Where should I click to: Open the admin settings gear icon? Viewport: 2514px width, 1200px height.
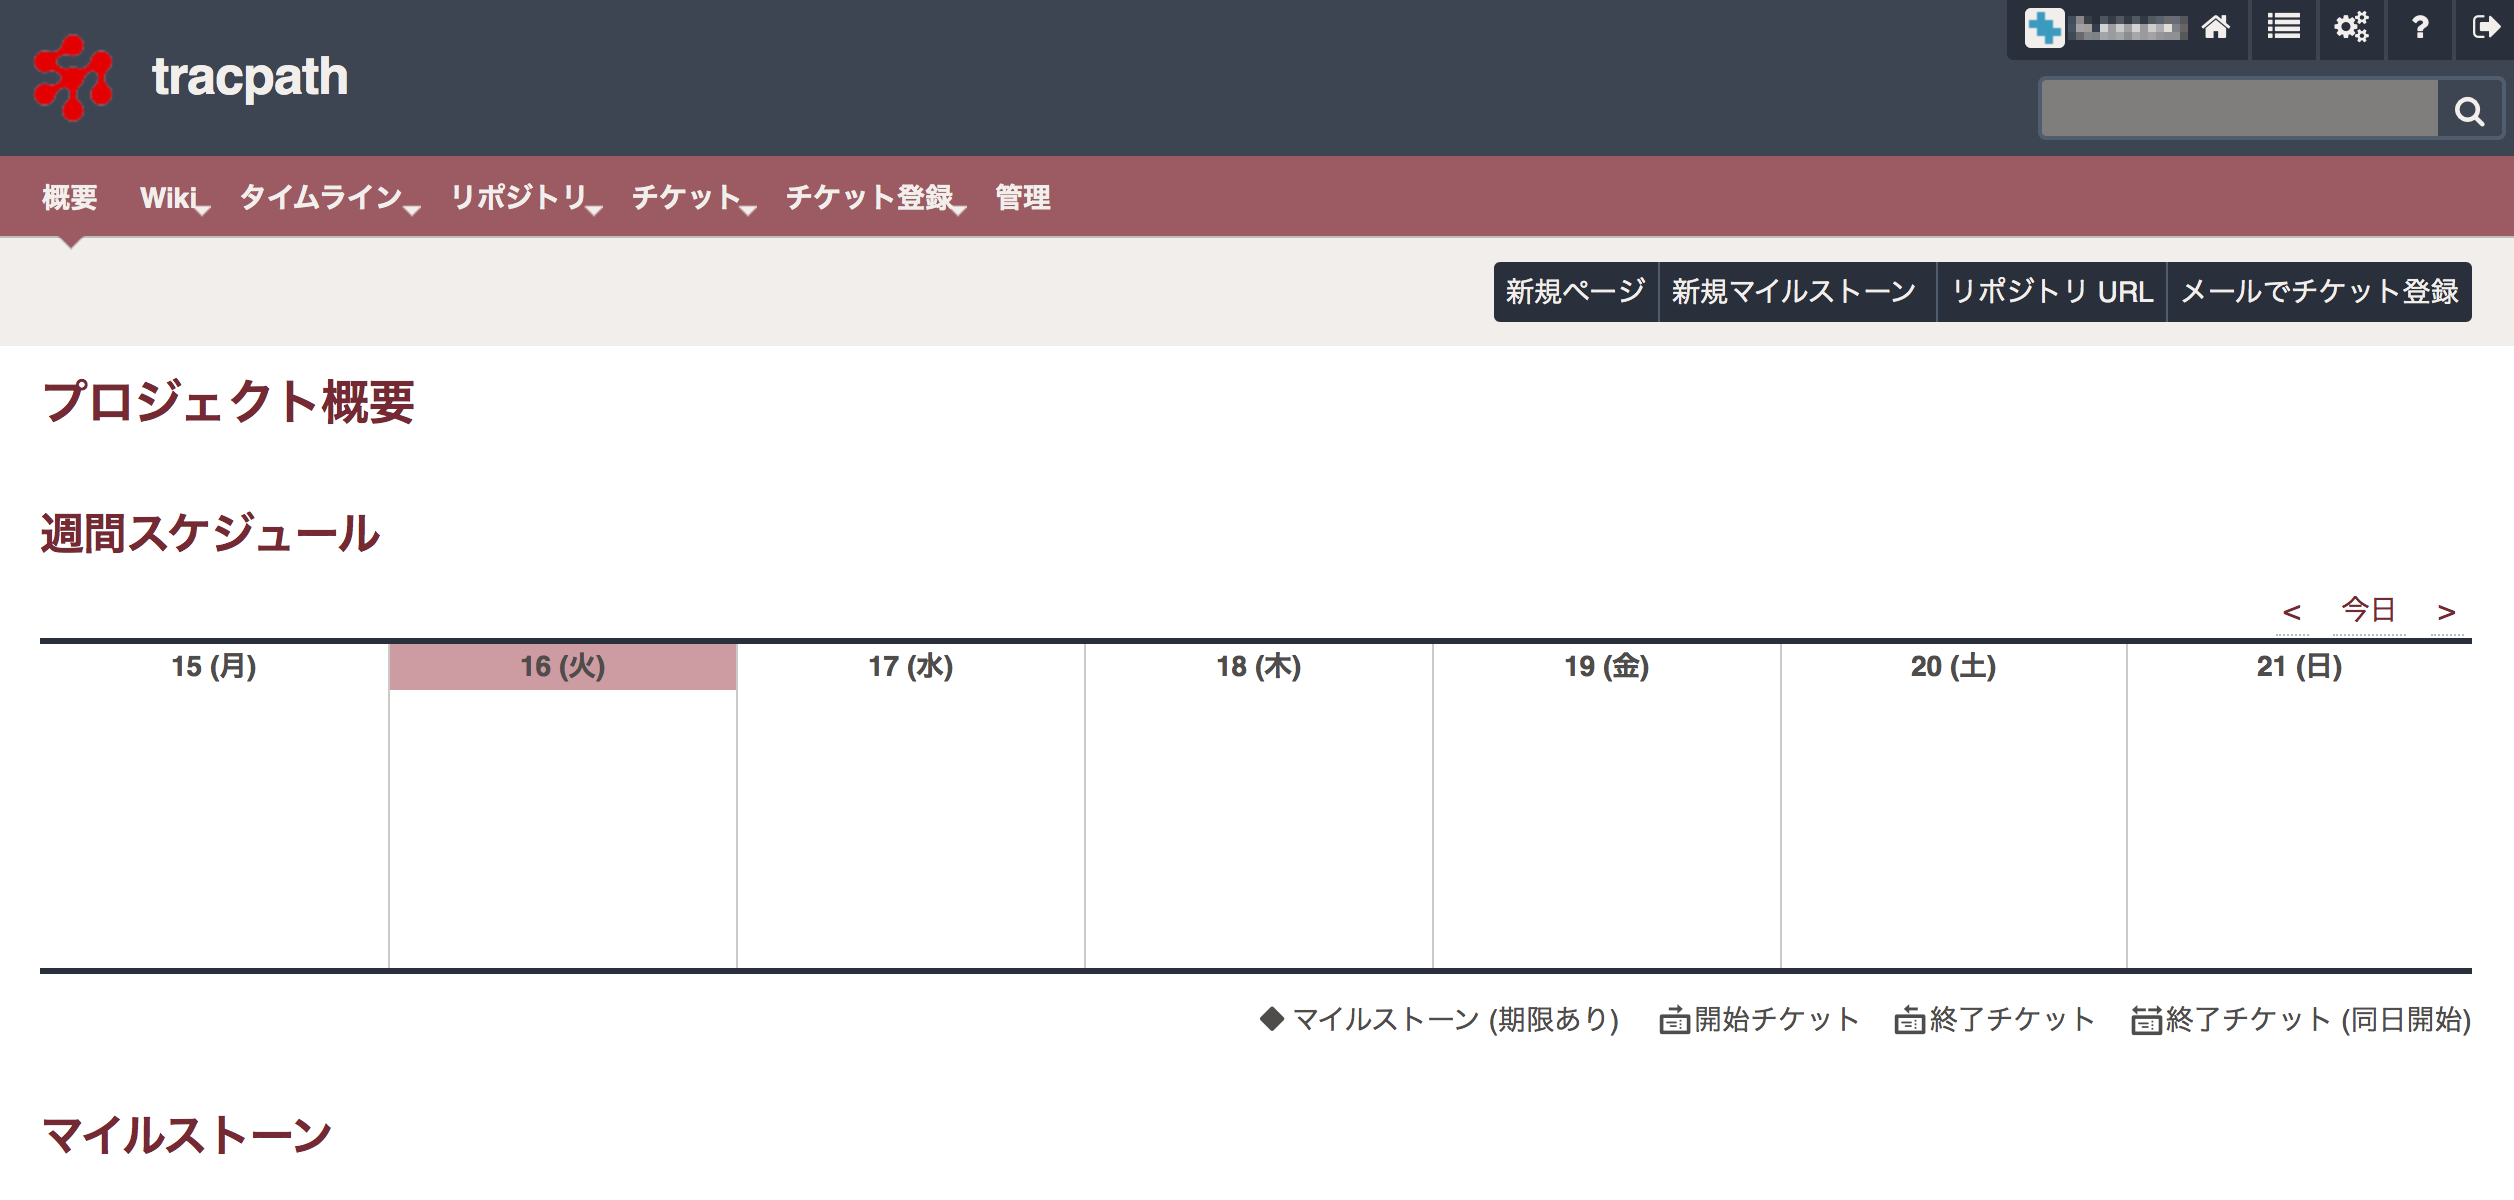coord(2352,27)
